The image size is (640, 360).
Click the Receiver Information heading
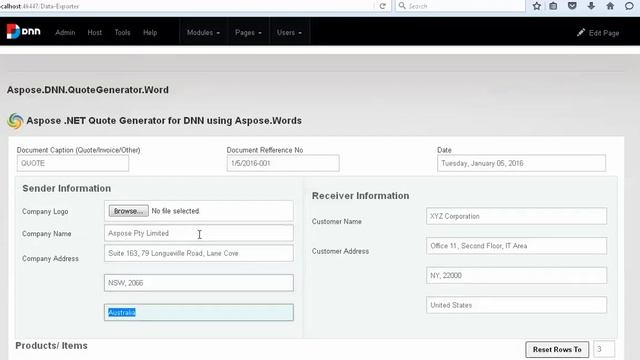click(x=360, y=196)
